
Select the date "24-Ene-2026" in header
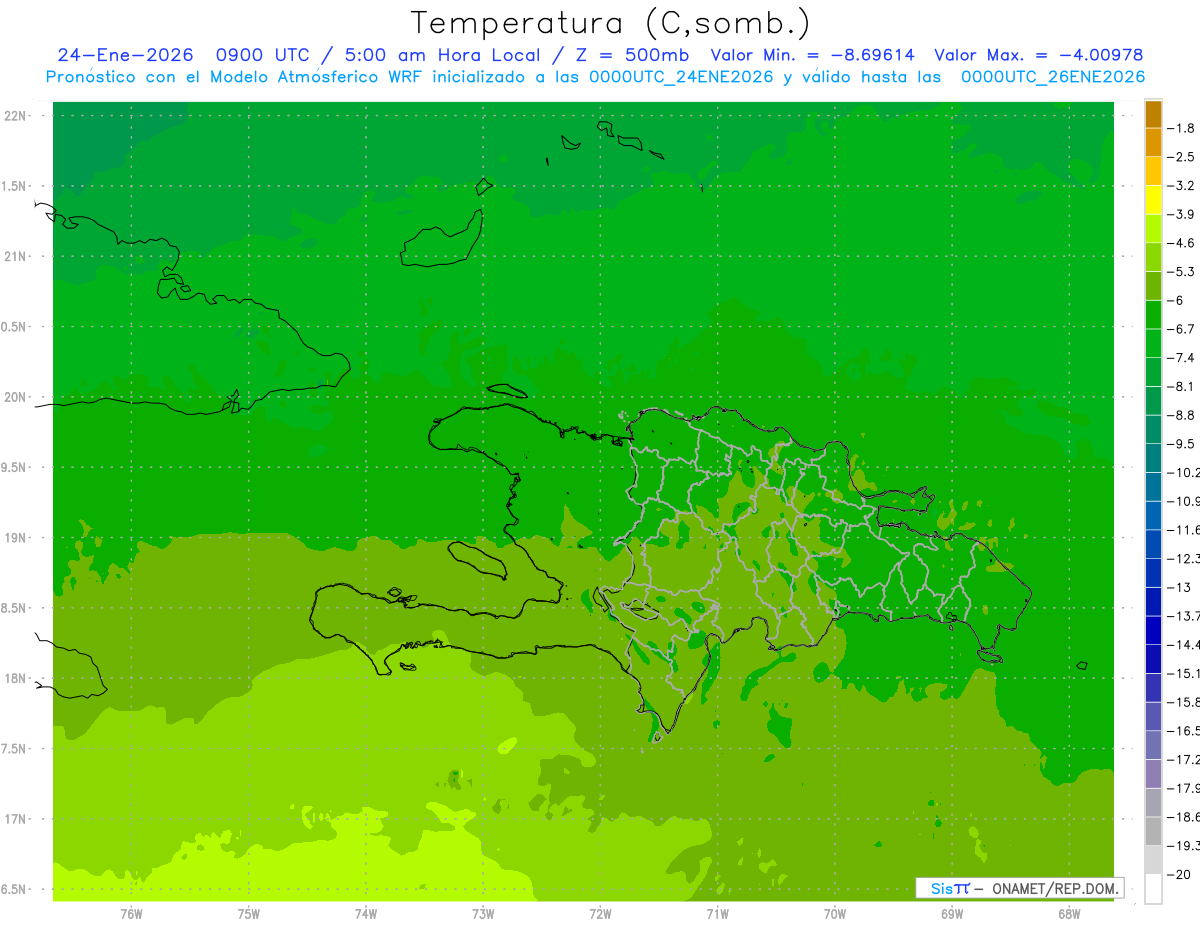tap(124, 55)
